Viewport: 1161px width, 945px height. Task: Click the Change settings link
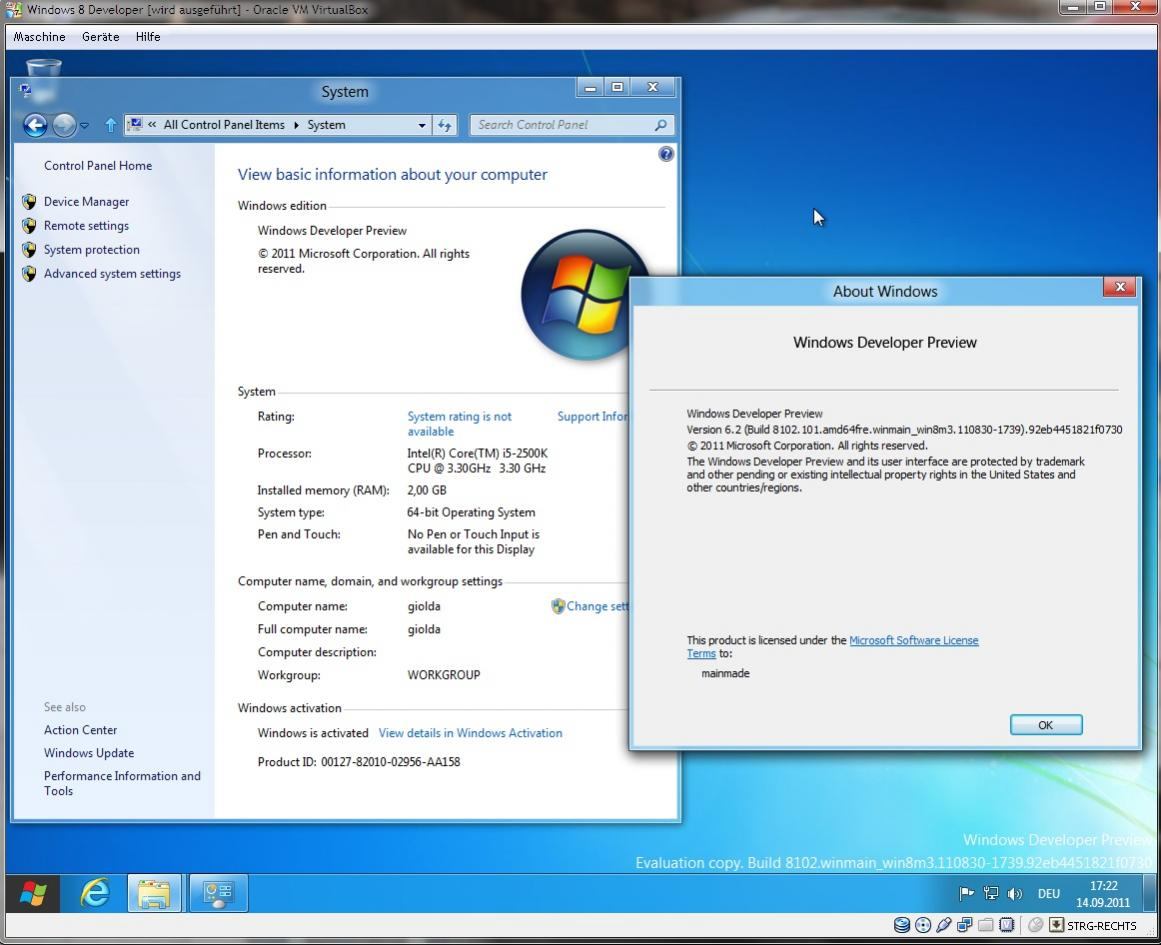pos(598,606)
